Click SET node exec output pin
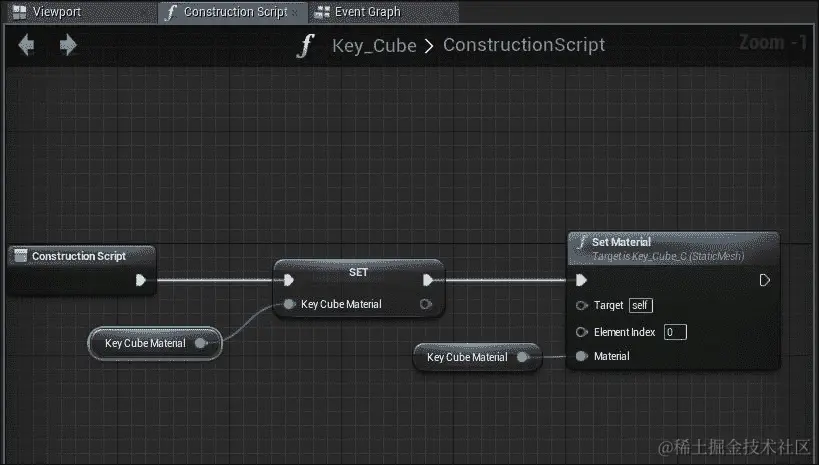Screen dimensions: 819x465 pos(428,280)
